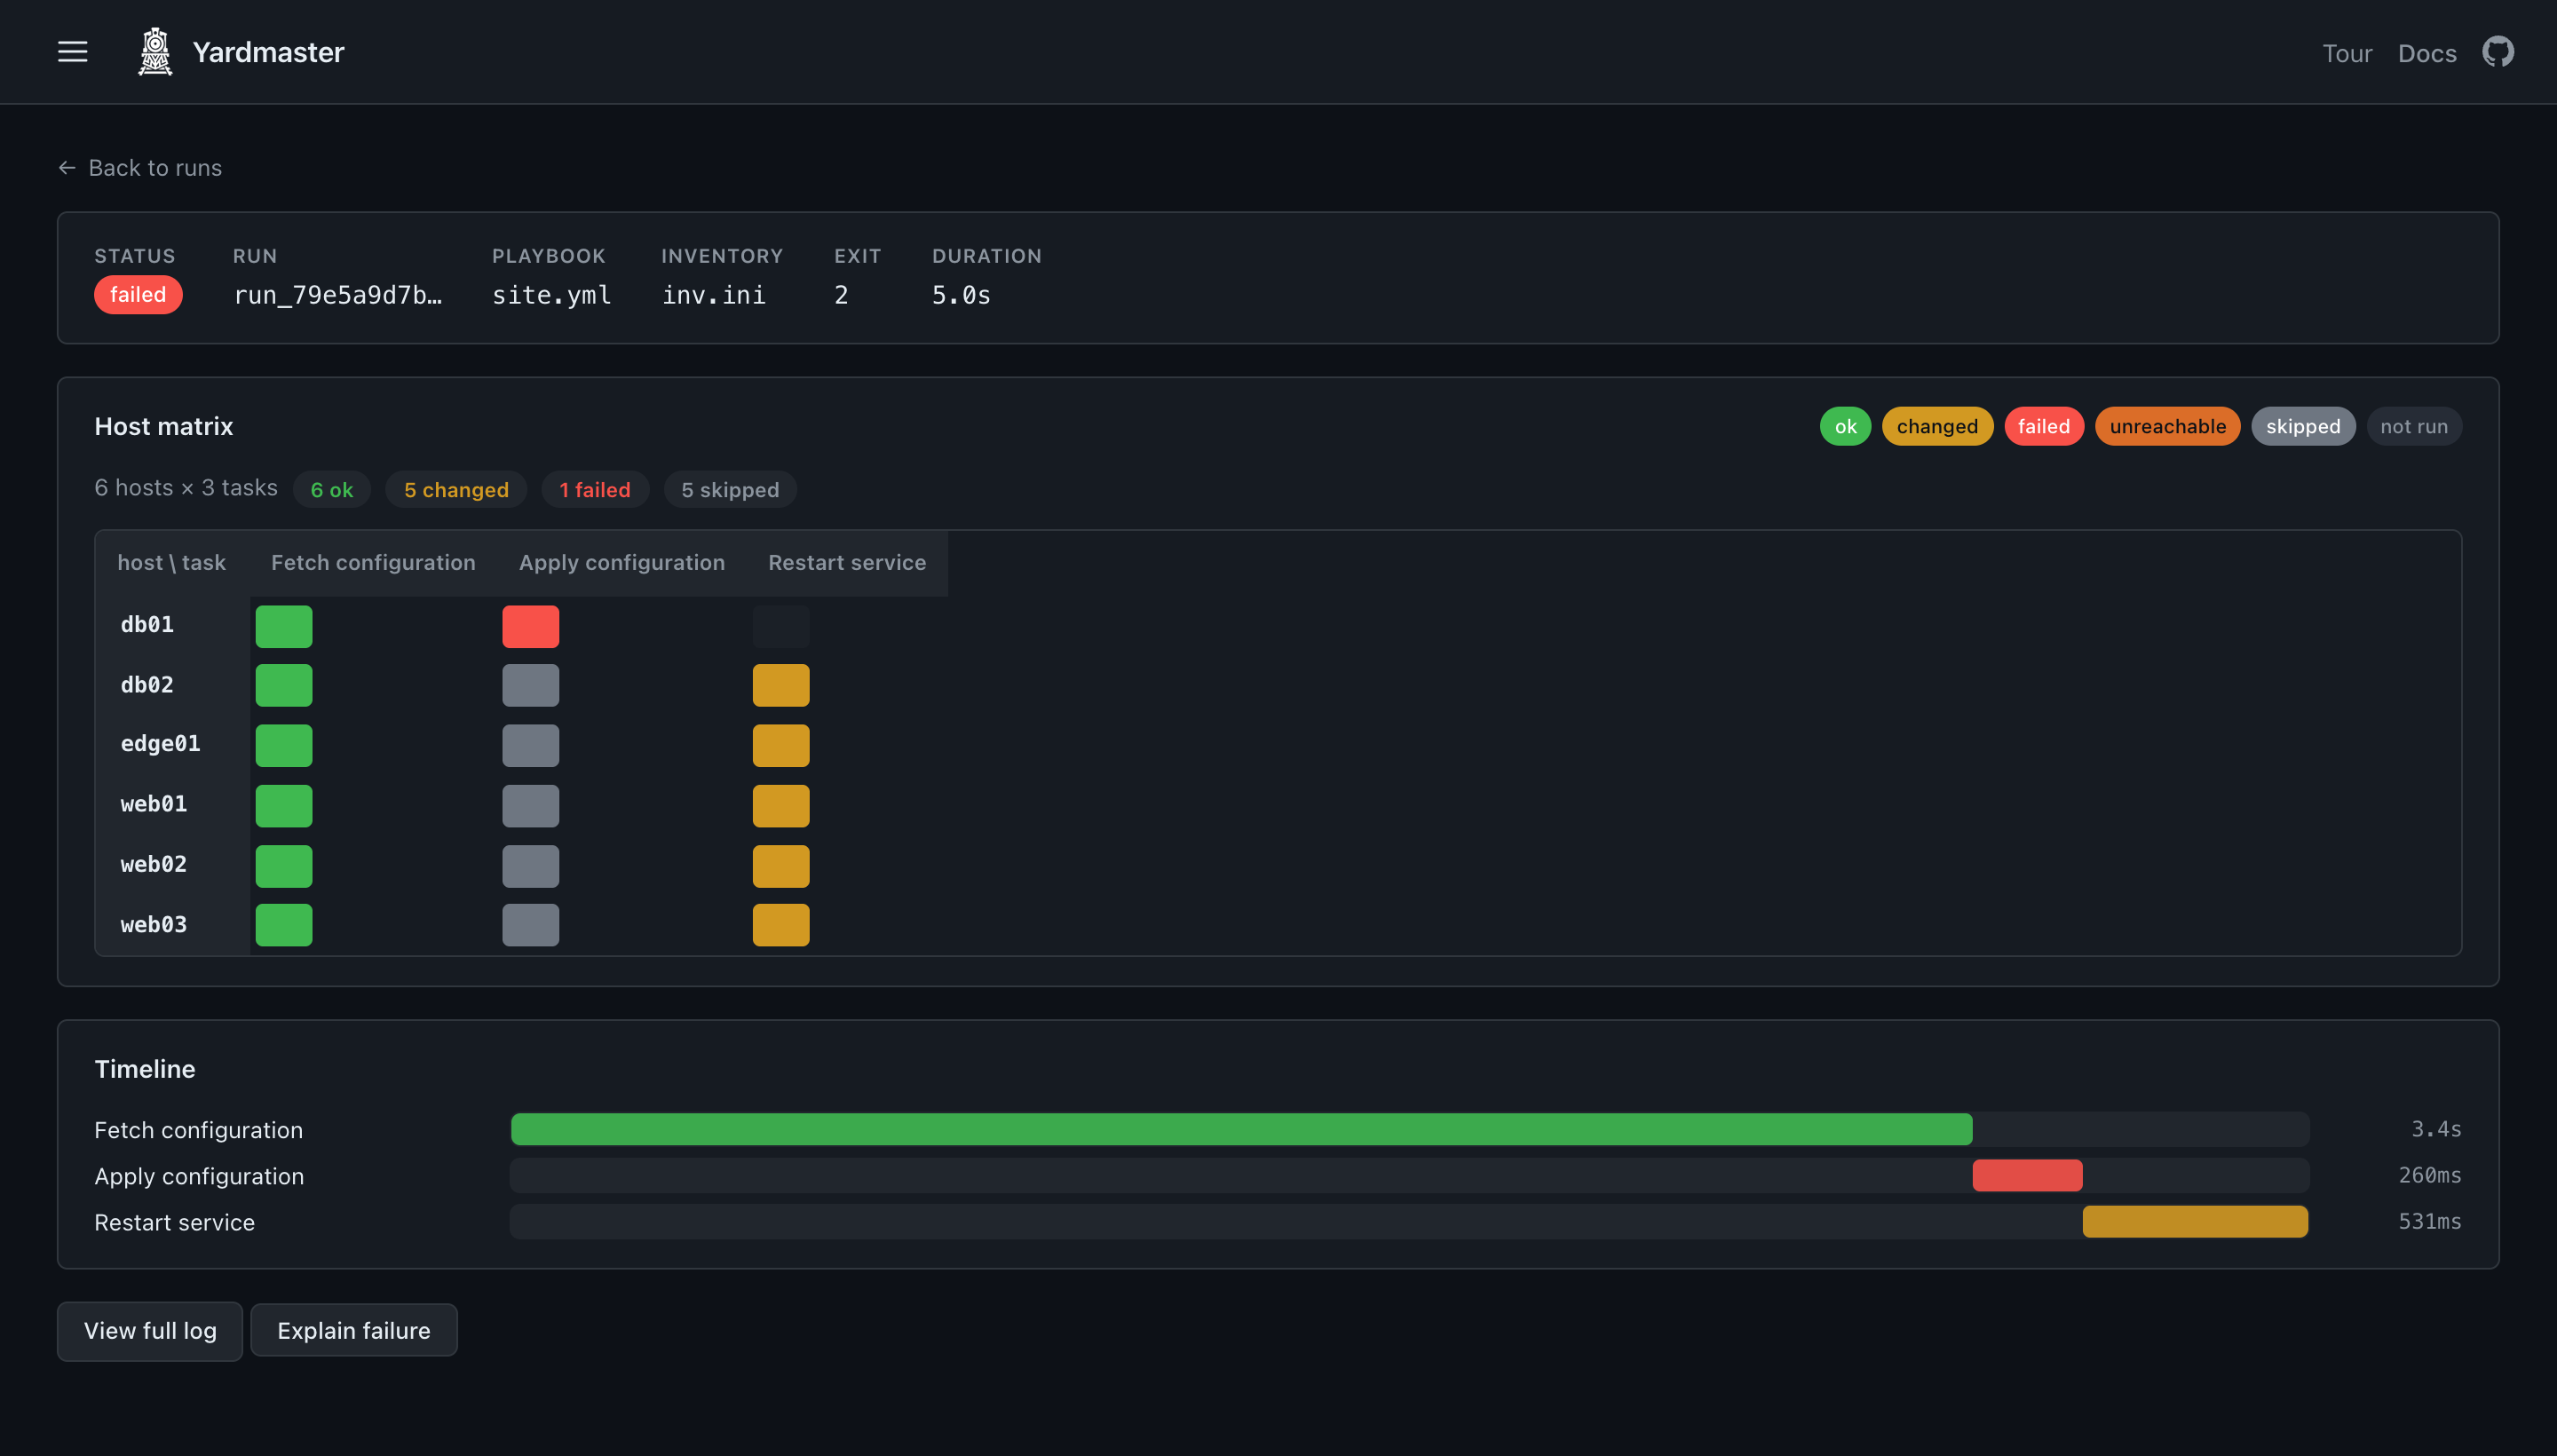Click web02 Apply configuration skipped cell
This screenshot has height=1456, width=2557.
[530, 866]
